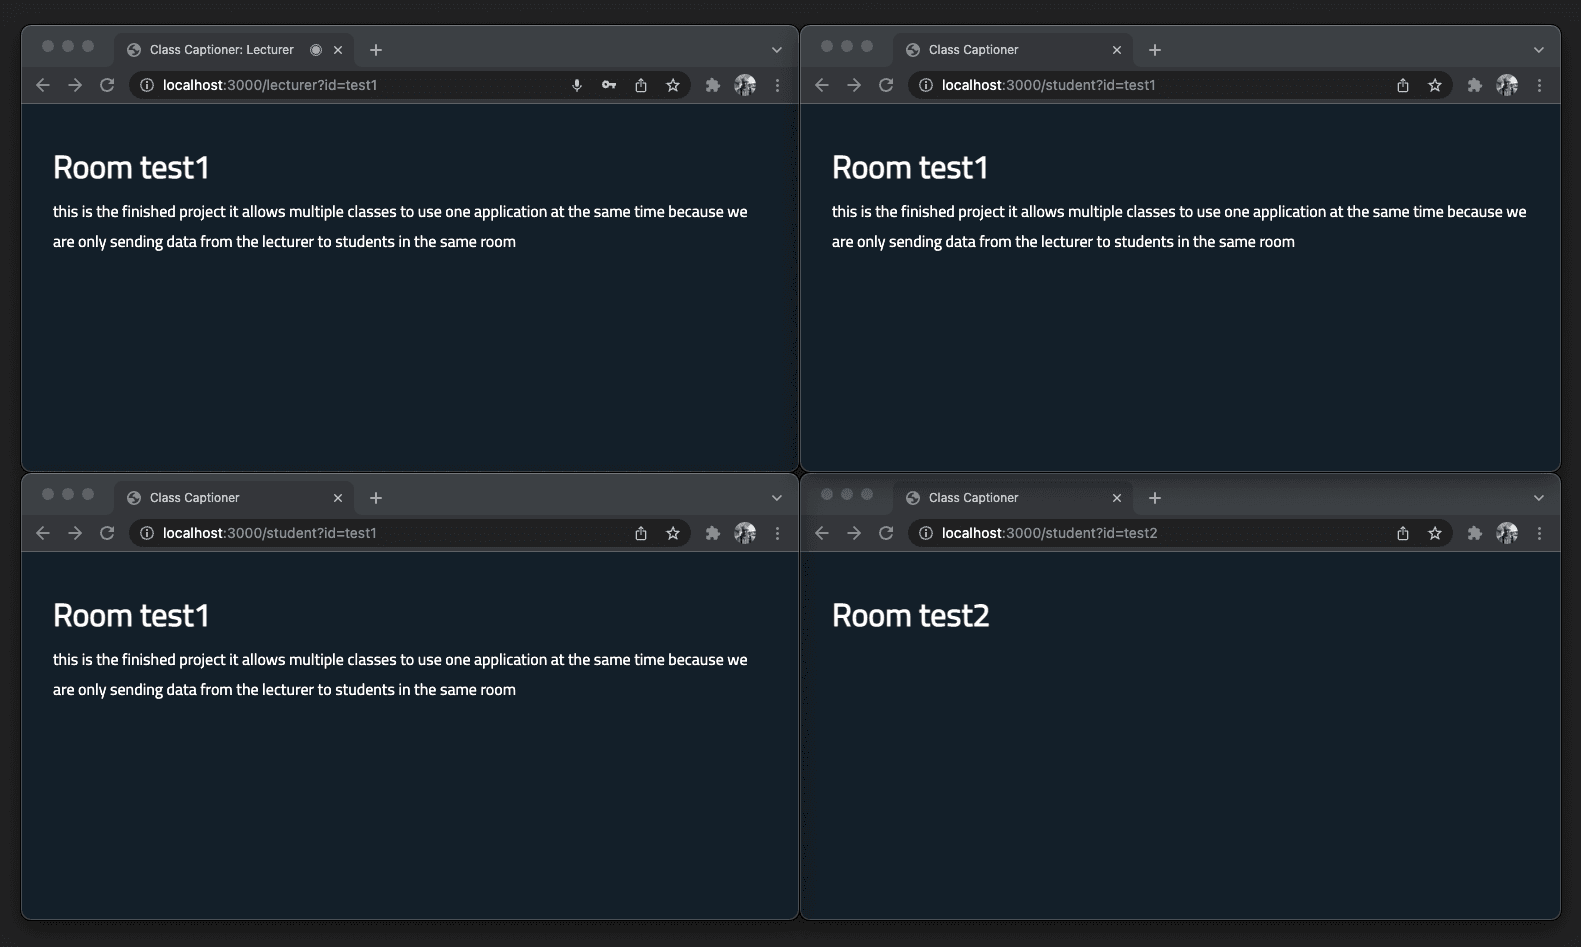The width and height of the screenshot is (1581, 947).
Task: Open profile avatar in lecturer window
Action: coord(745,85)
